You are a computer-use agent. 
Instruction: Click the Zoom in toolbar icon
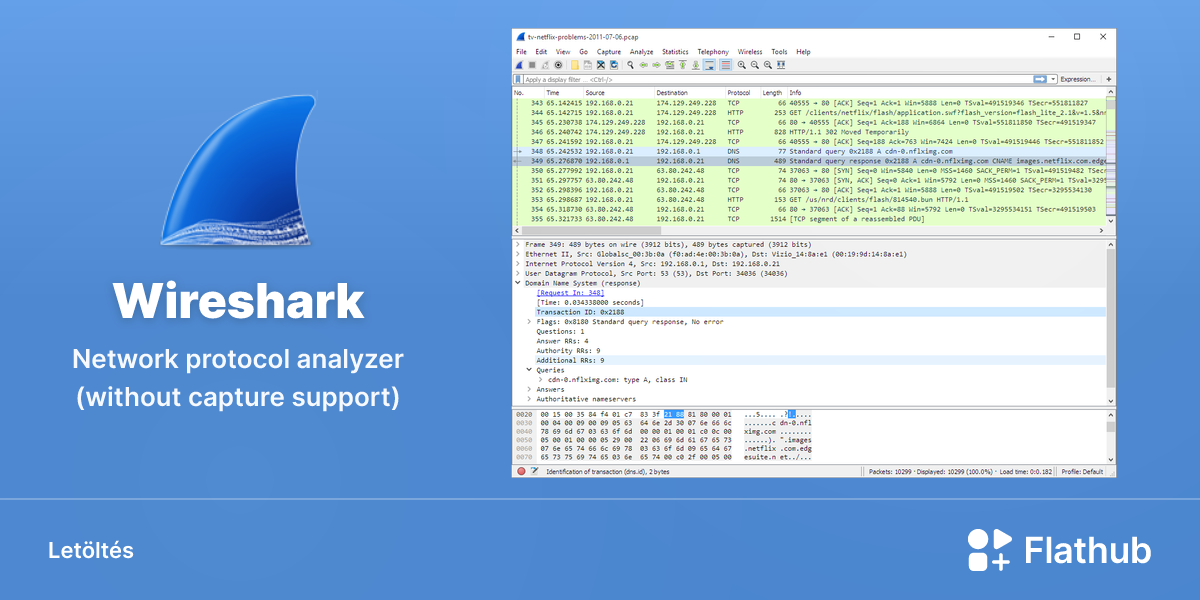[742, 65]
